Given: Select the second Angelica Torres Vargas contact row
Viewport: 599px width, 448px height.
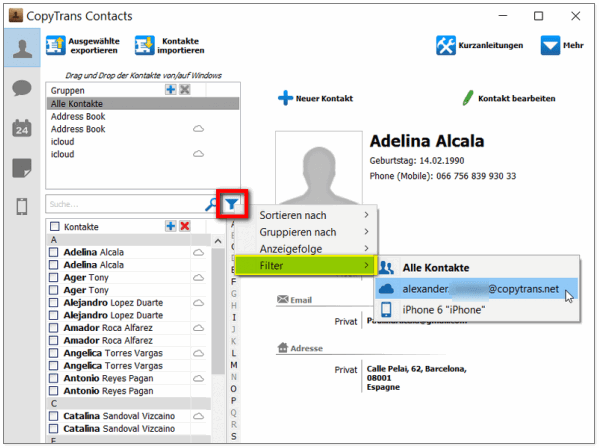Looking at the screenshot, I should [128, 366].
